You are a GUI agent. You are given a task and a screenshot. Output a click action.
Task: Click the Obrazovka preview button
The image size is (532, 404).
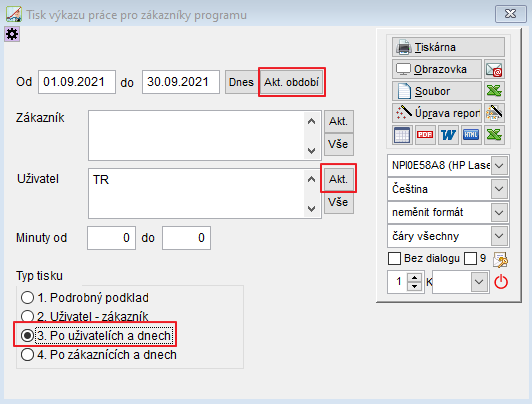(437, 69)
